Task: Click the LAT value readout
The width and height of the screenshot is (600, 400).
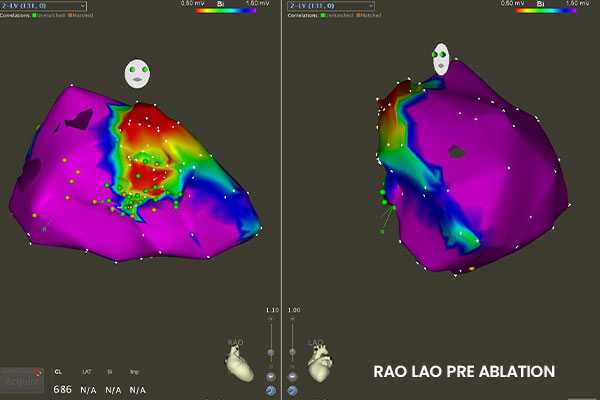Action: [88, 388]
